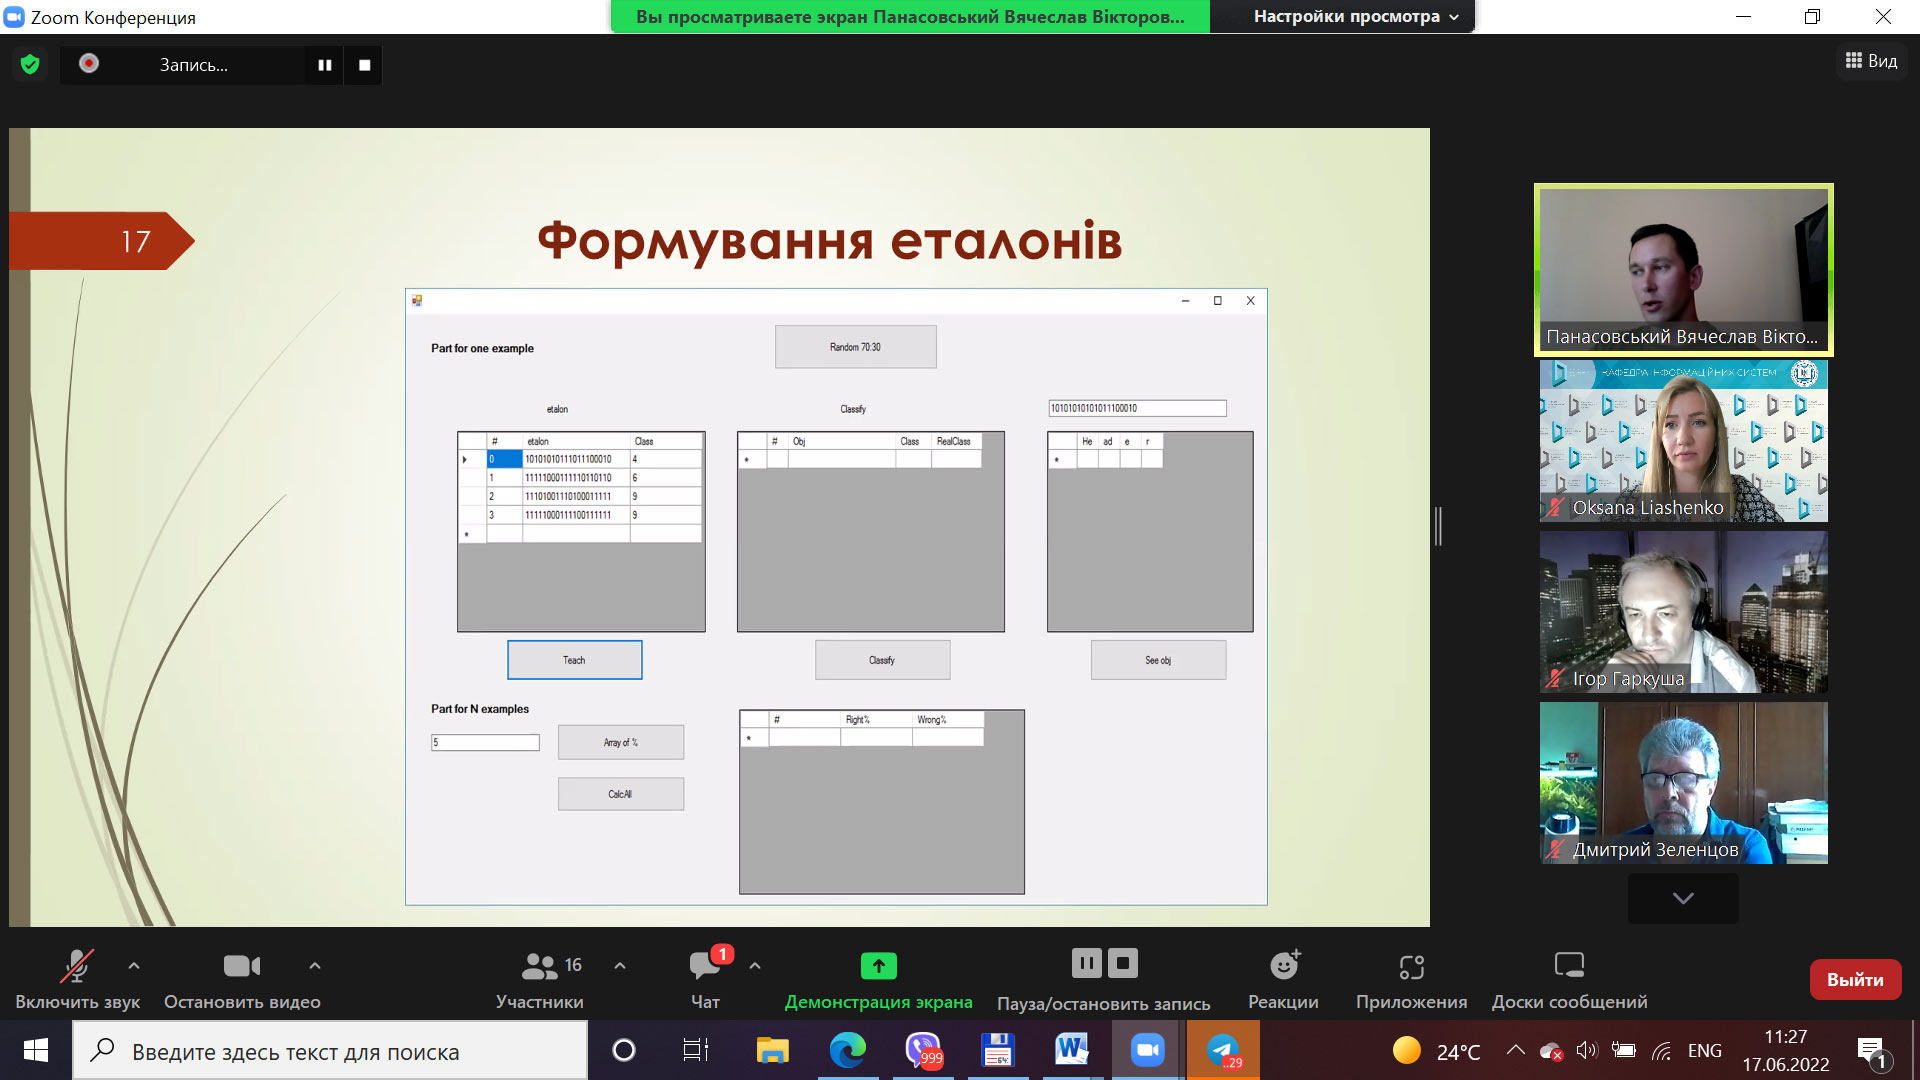
Task: Open message boards (Доски сообщений)
Action: coord(1569,978)
